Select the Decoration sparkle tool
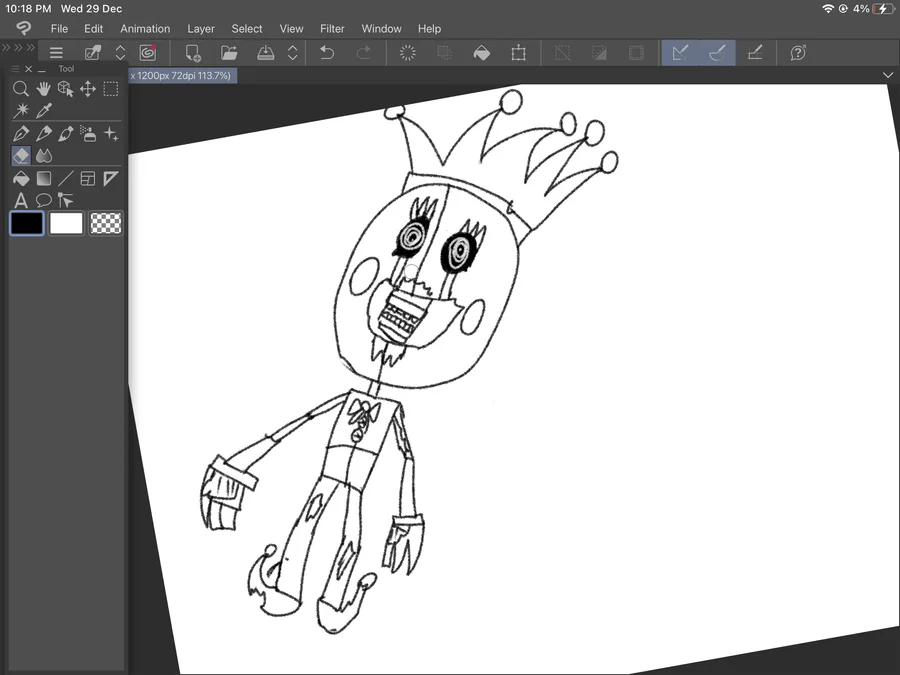 (110, 134)
